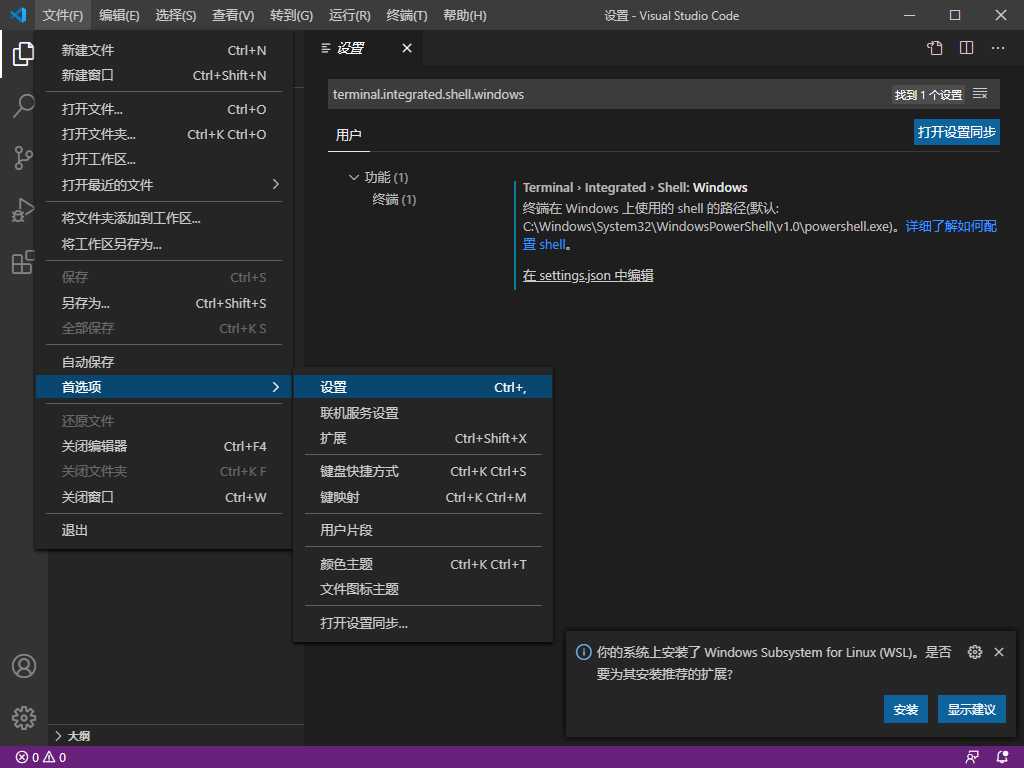The width and height of the screenshot is (1024, 768).
Task: Select 颜色主题 in preferences submenu
Action: pyautogui.click(x=423, y=564)
